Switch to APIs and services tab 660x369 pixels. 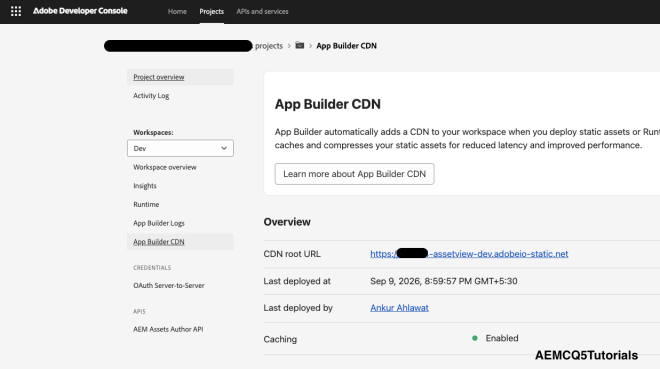tap(262, 11)
